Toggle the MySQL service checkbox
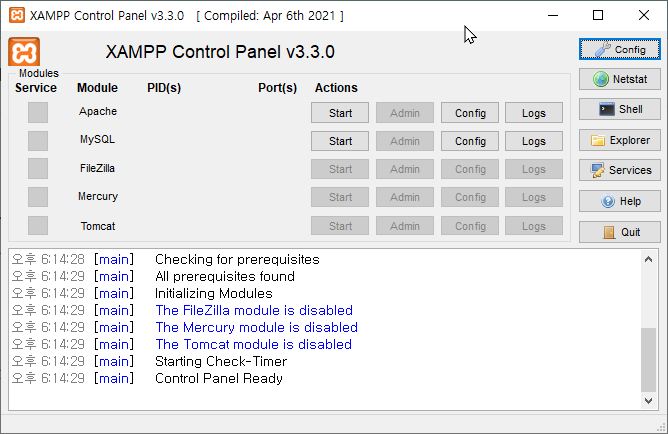This screenshot has width=668, height=434. [38, 141]
